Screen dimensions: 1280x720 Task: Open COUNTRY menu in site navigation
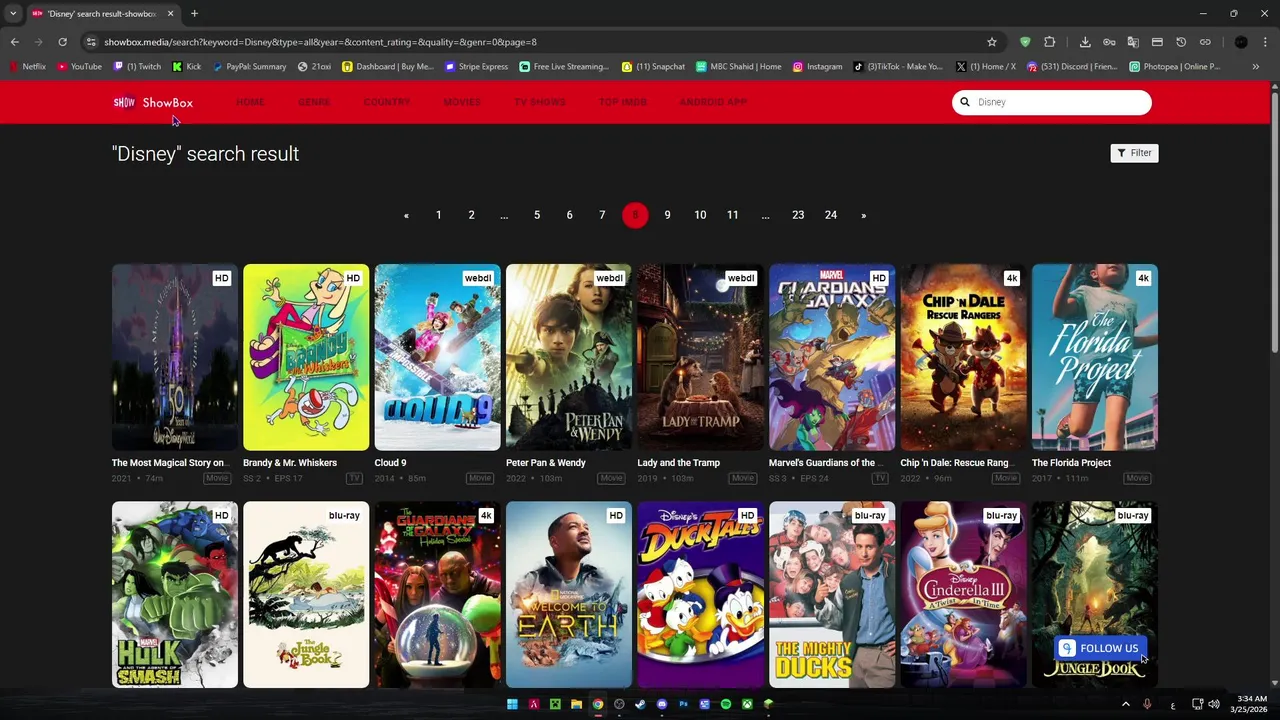pyautogui.click(x=387, y=102)
